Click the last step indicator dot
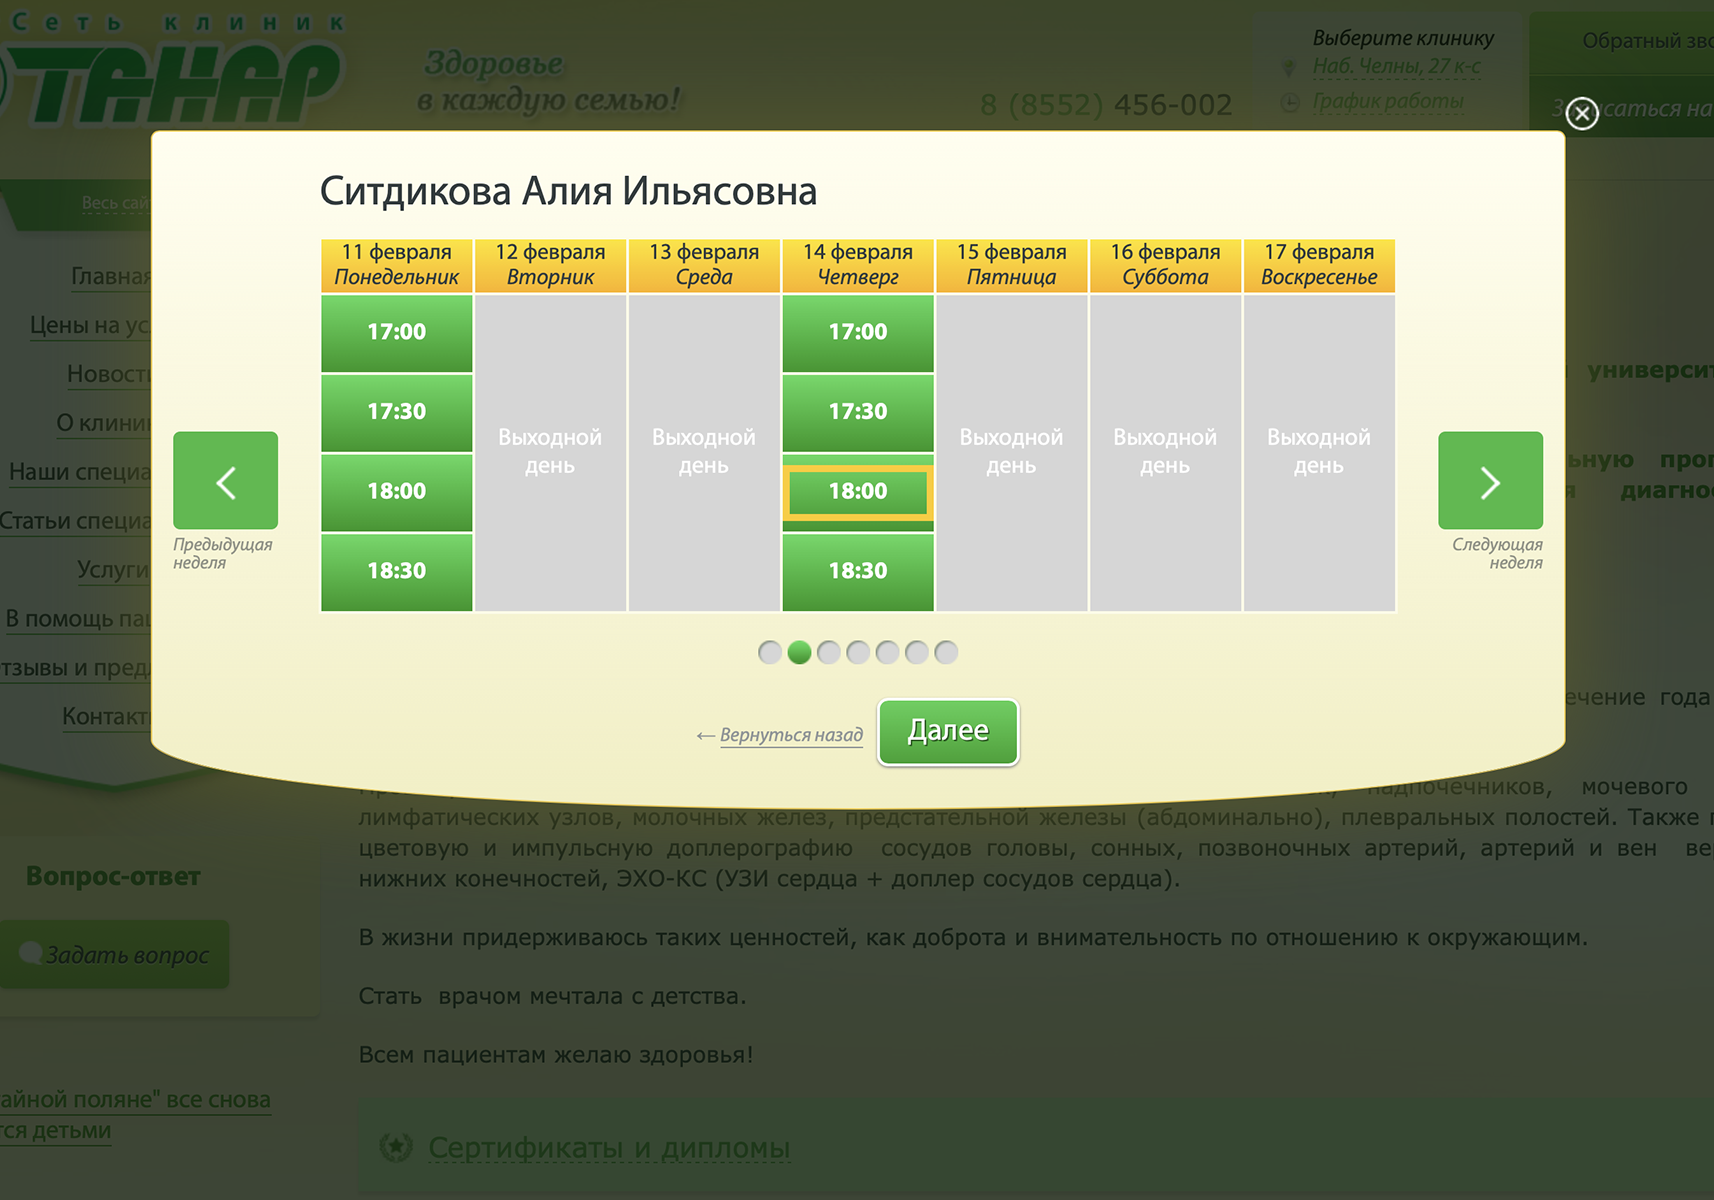The height and width of the screenshot is (1200, 1714). pos(946,653)
